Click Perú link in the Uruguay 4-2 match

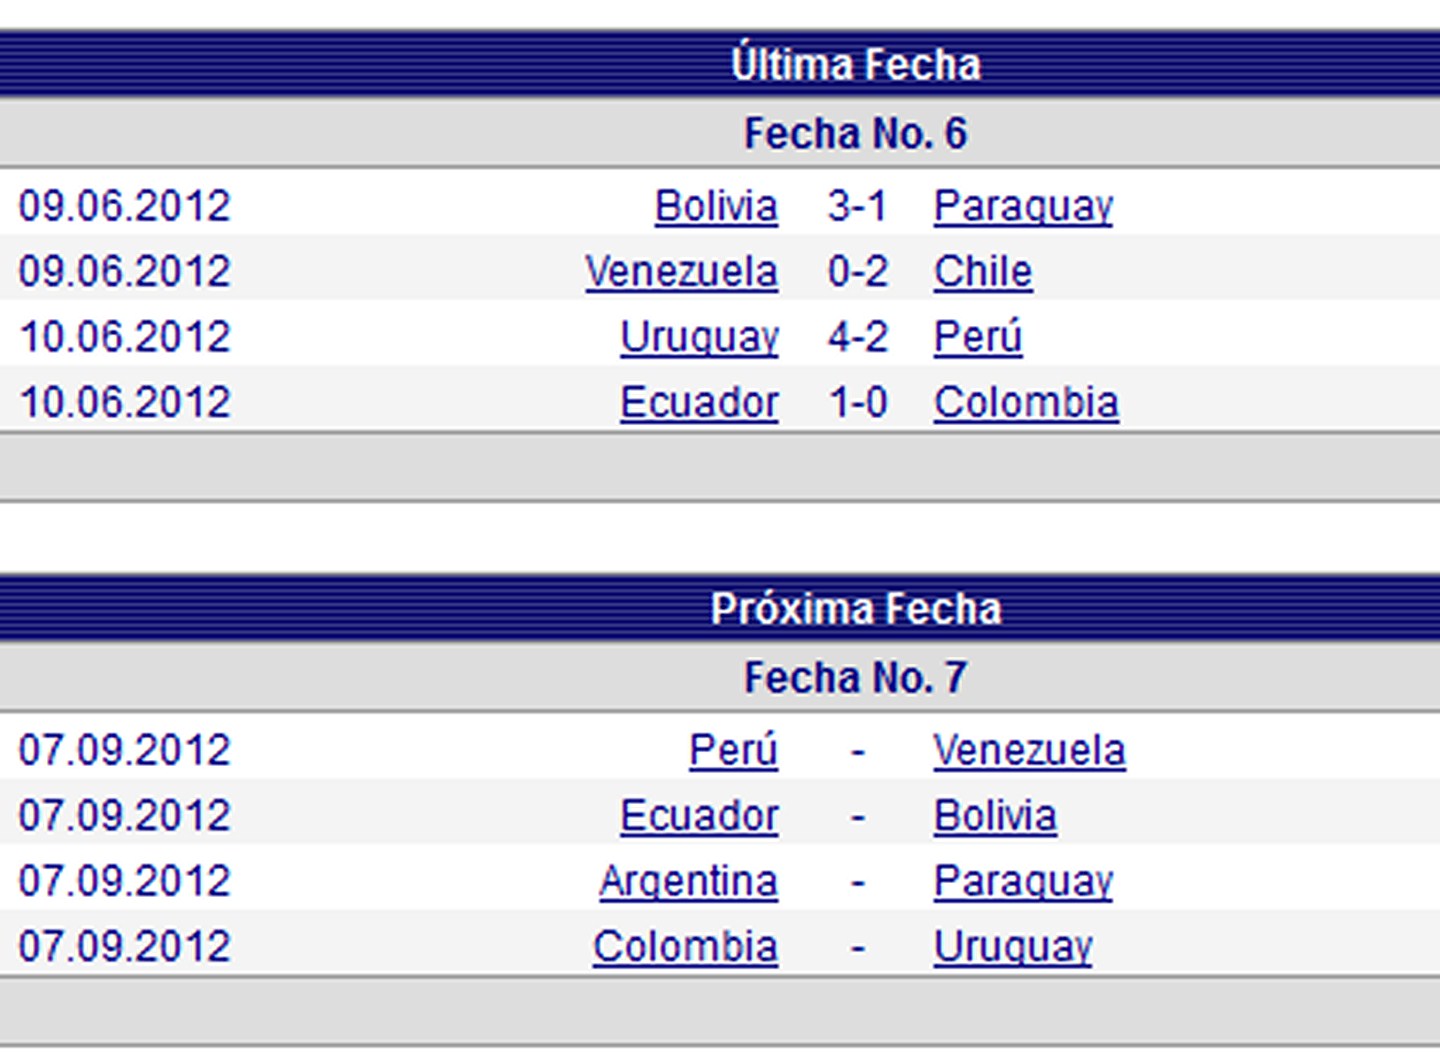(x=977, y=337)
